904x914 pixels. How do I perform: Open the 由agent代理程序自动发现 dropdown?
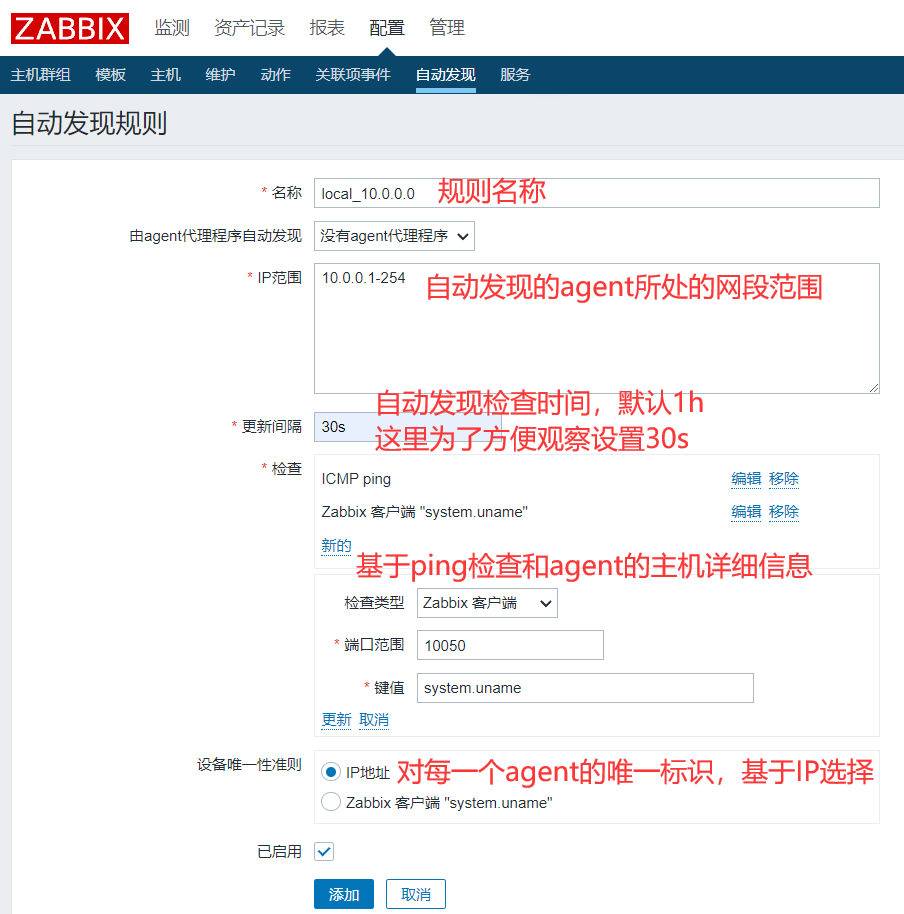(x=395, y=236)
